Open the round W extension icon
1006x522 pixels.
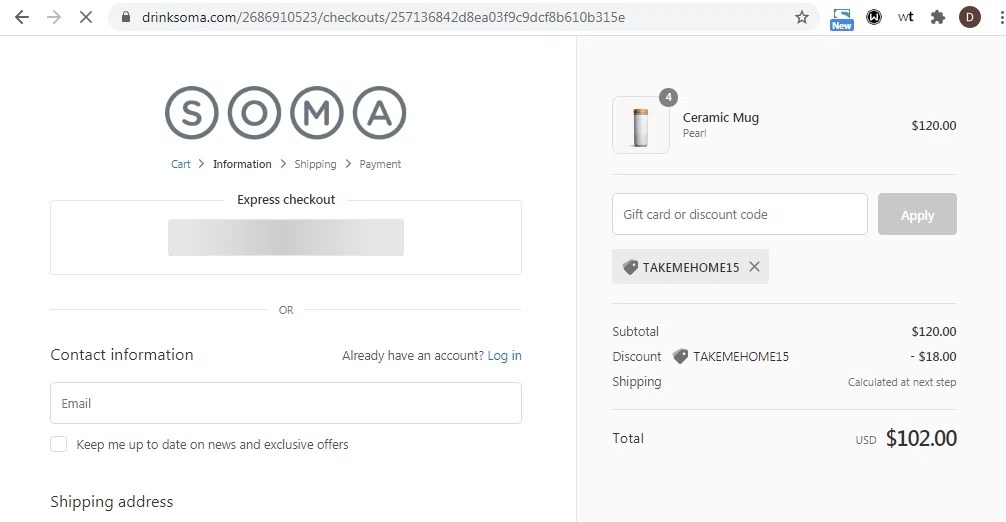pyautogui.click(x=874, y=17)
